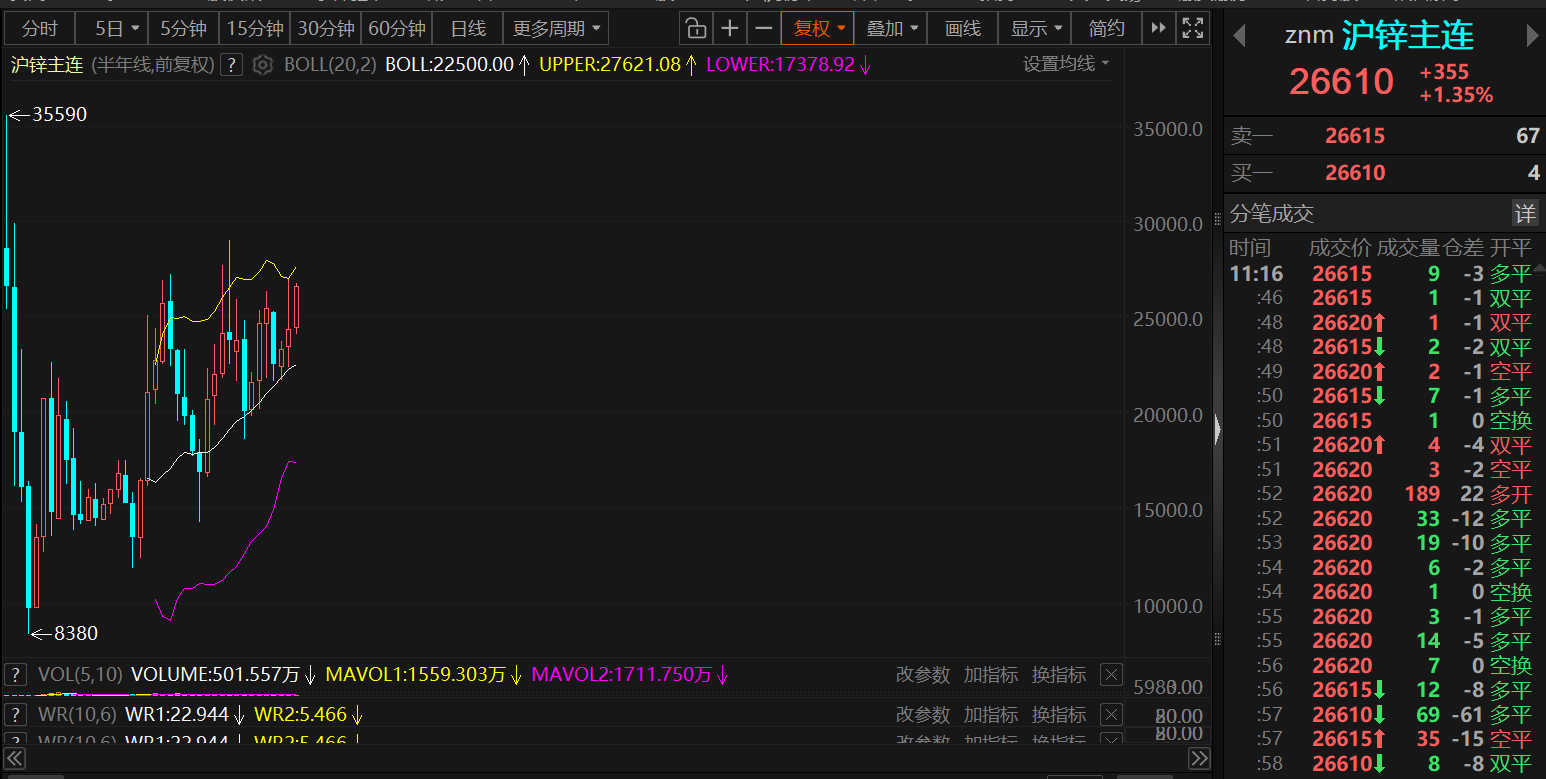This screenshot has width=1546, height=779.
Task: Close the first WR indicator panel
Action: [x=1111, y=715]
